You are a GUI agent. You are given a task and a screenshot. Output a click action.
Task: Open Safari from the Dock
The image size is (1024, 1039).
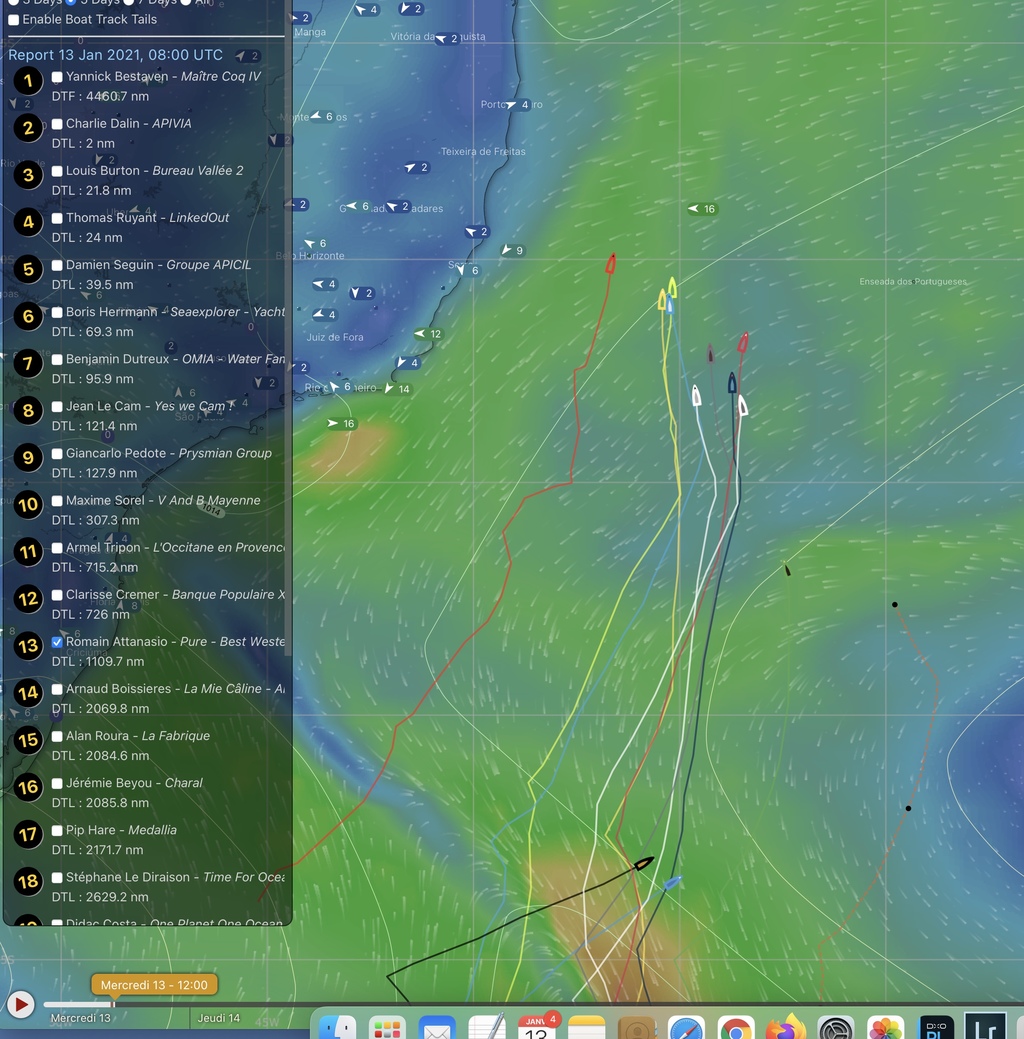pyautogui.click(x=686, y=1027)
